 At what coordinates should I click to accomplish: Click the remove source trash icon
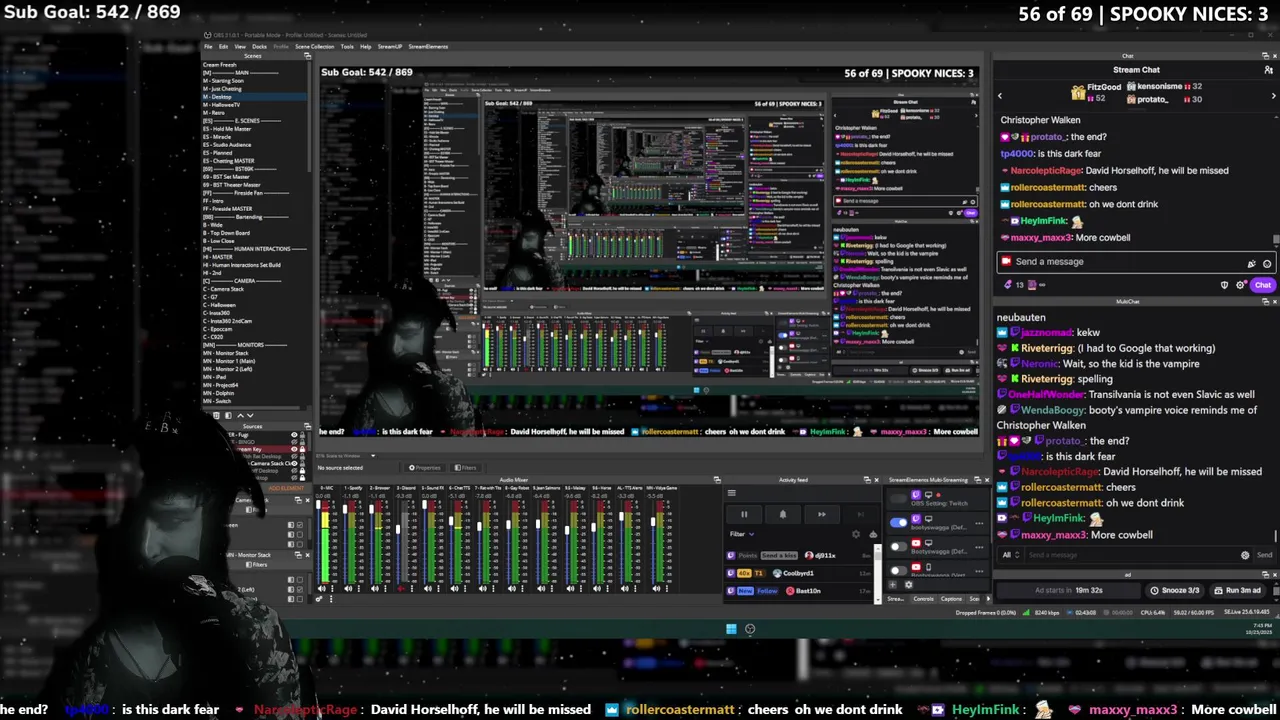[x=217, y=415]
